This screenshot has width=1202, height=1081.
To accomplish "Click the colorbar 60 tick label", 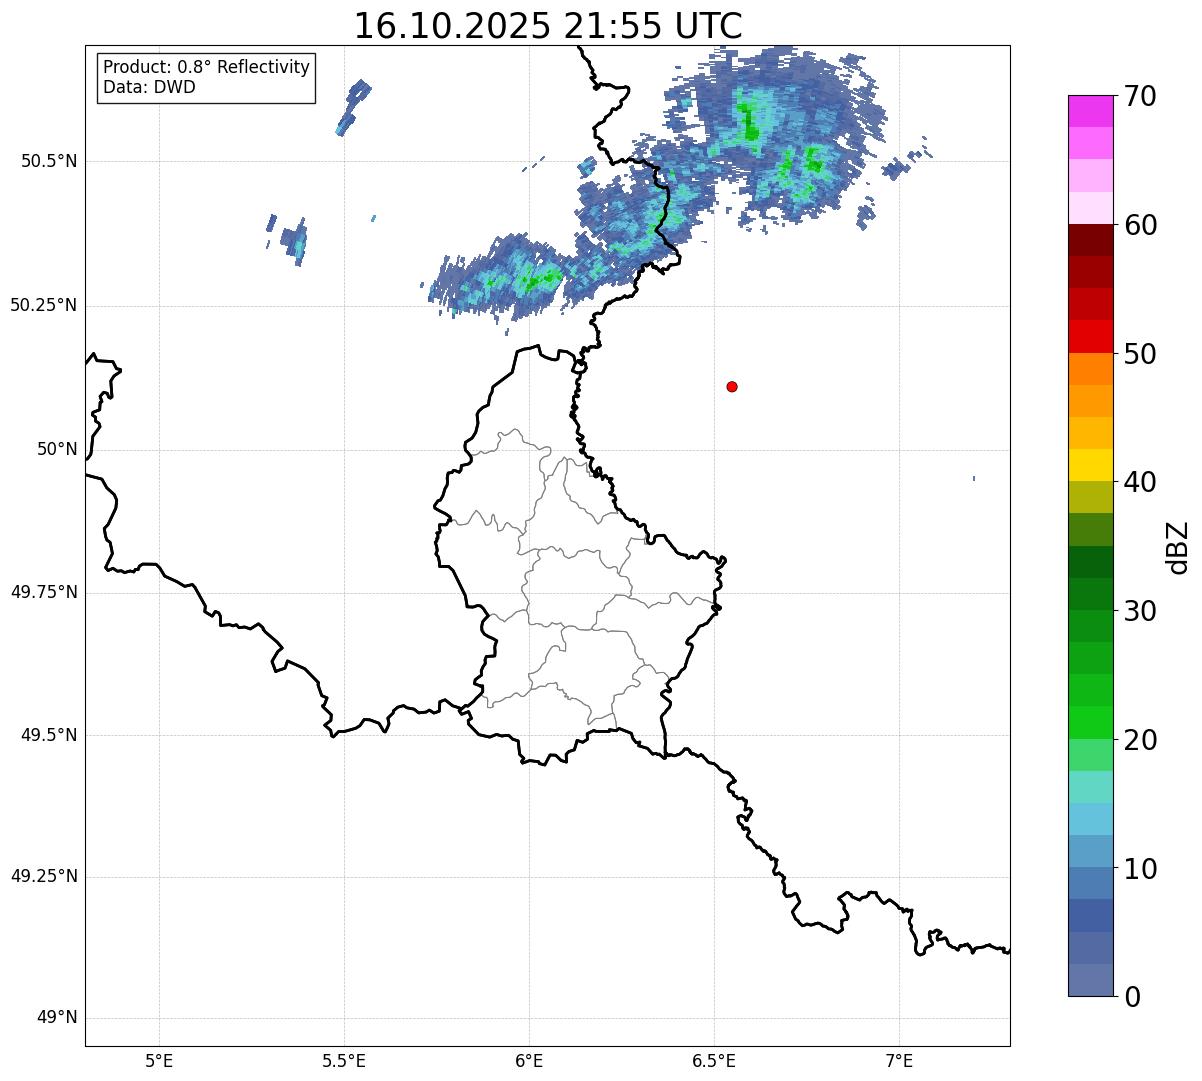I will click(1140, 225).
